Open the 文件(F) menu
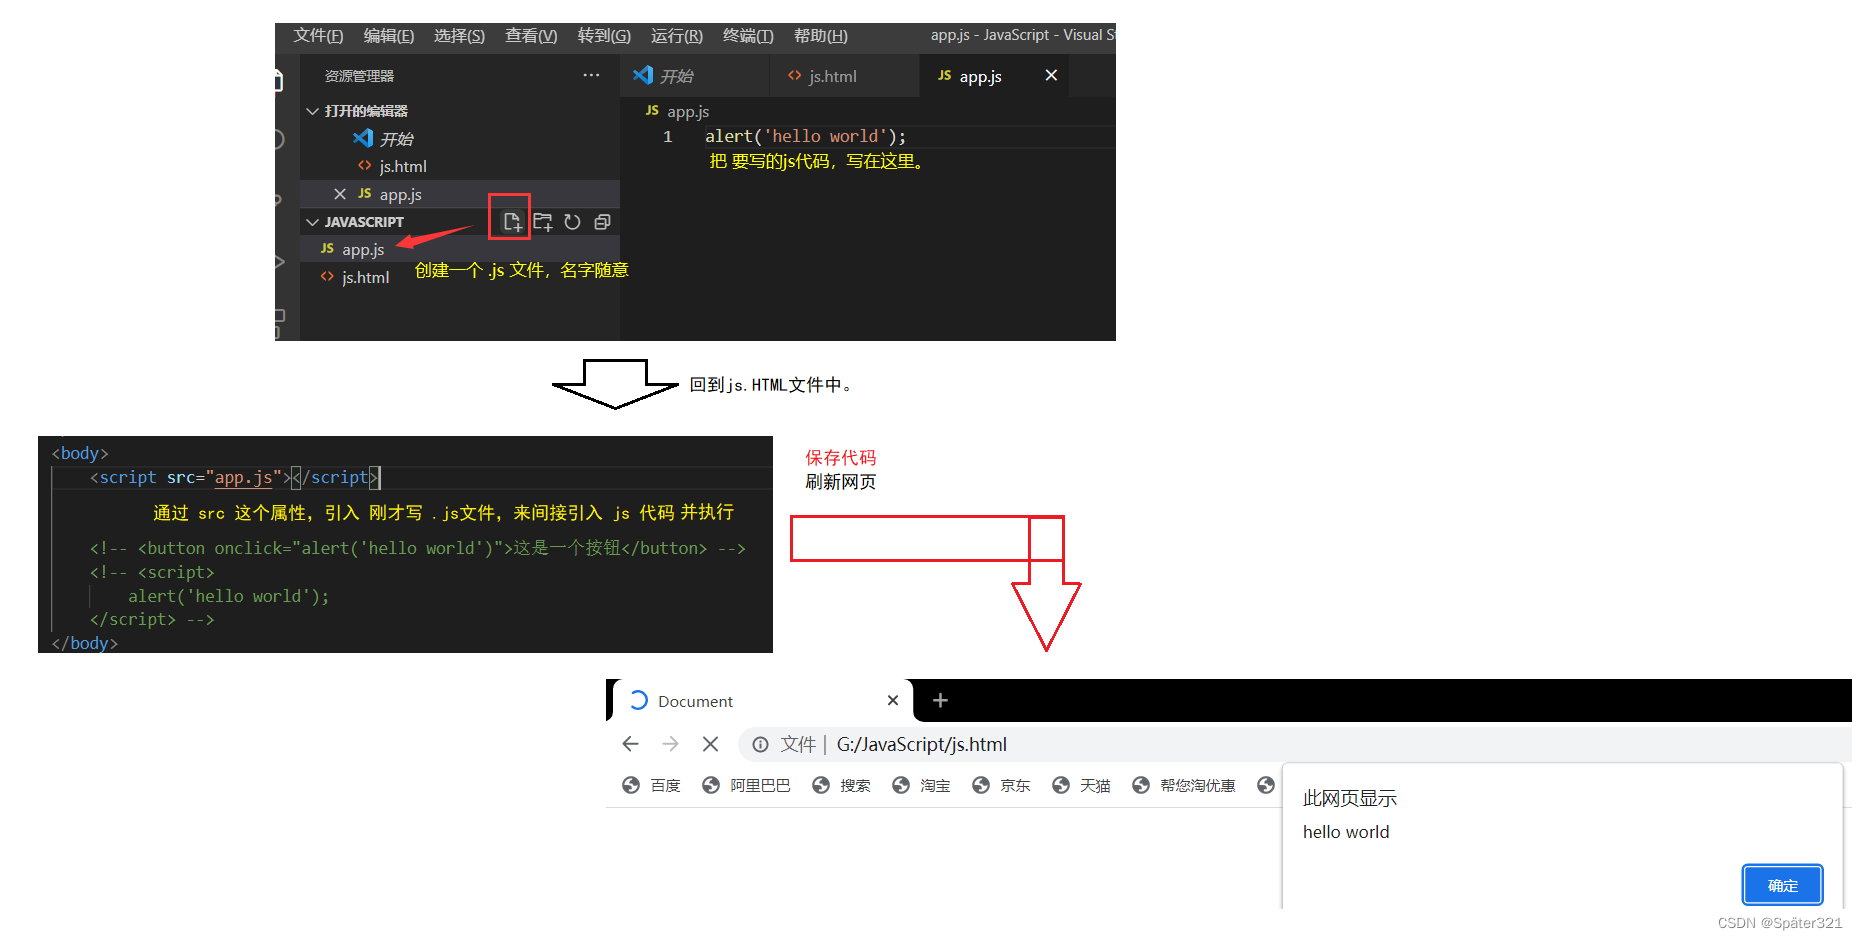The height and width of the screenshot is (940, 1858). point(318,36)
